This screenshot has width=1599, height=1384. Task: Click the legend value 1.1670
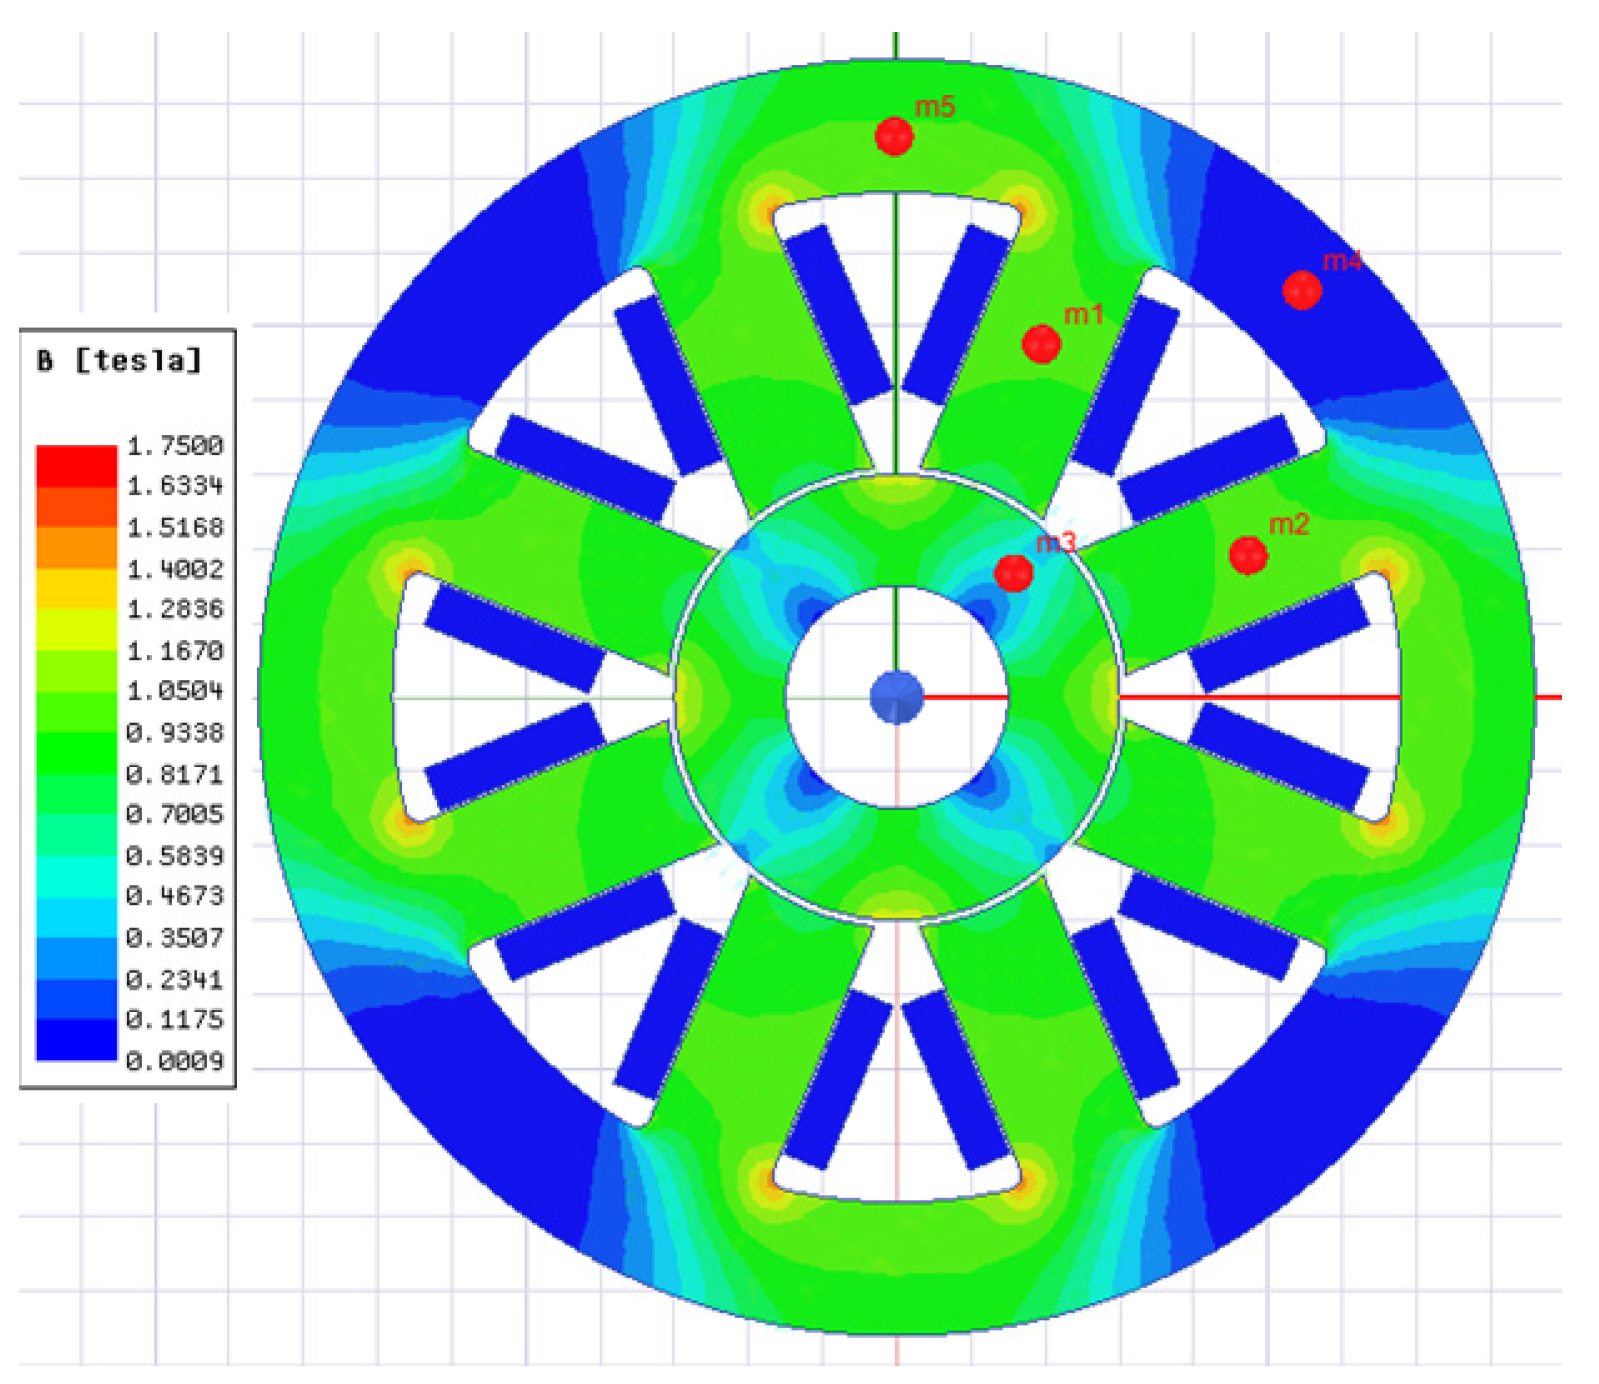click(x=175, y=650)
